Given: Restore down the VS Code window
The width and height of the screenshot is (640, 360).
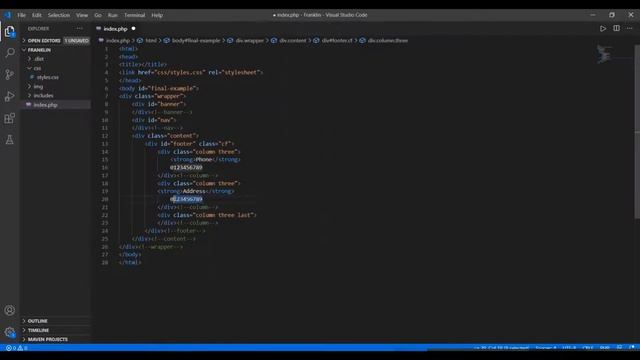Looking at the screenshot, I should (x=611, y=15).
